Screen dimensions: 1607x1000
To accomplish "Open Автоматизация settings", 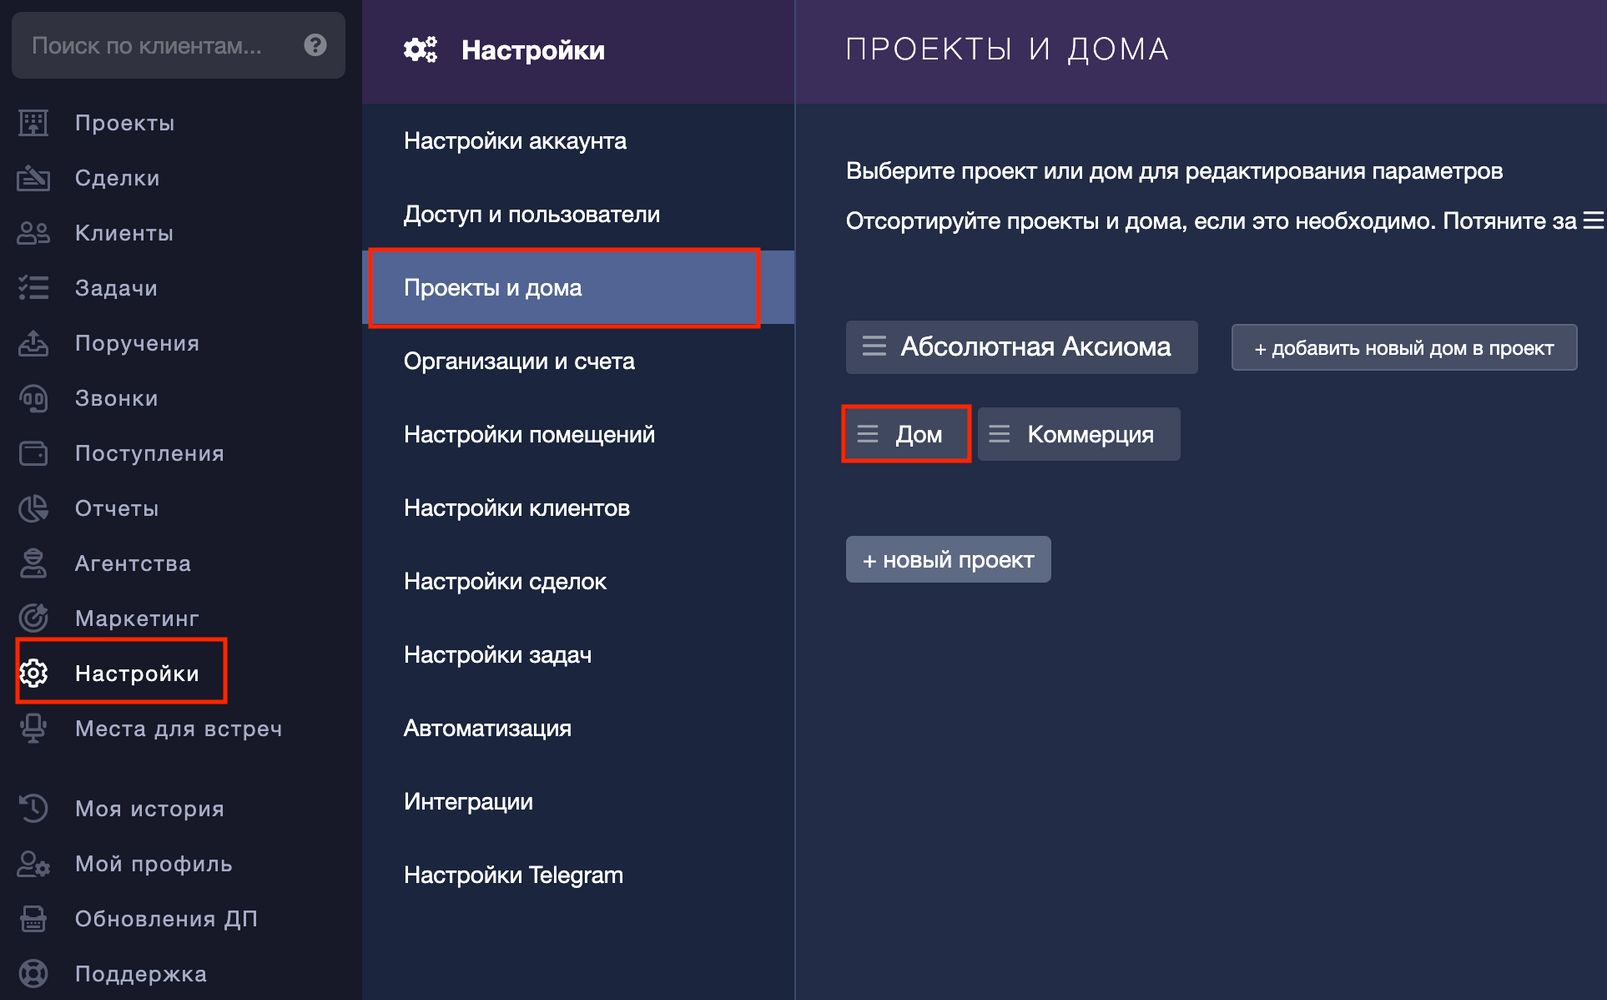I will (x=578, y=728).
